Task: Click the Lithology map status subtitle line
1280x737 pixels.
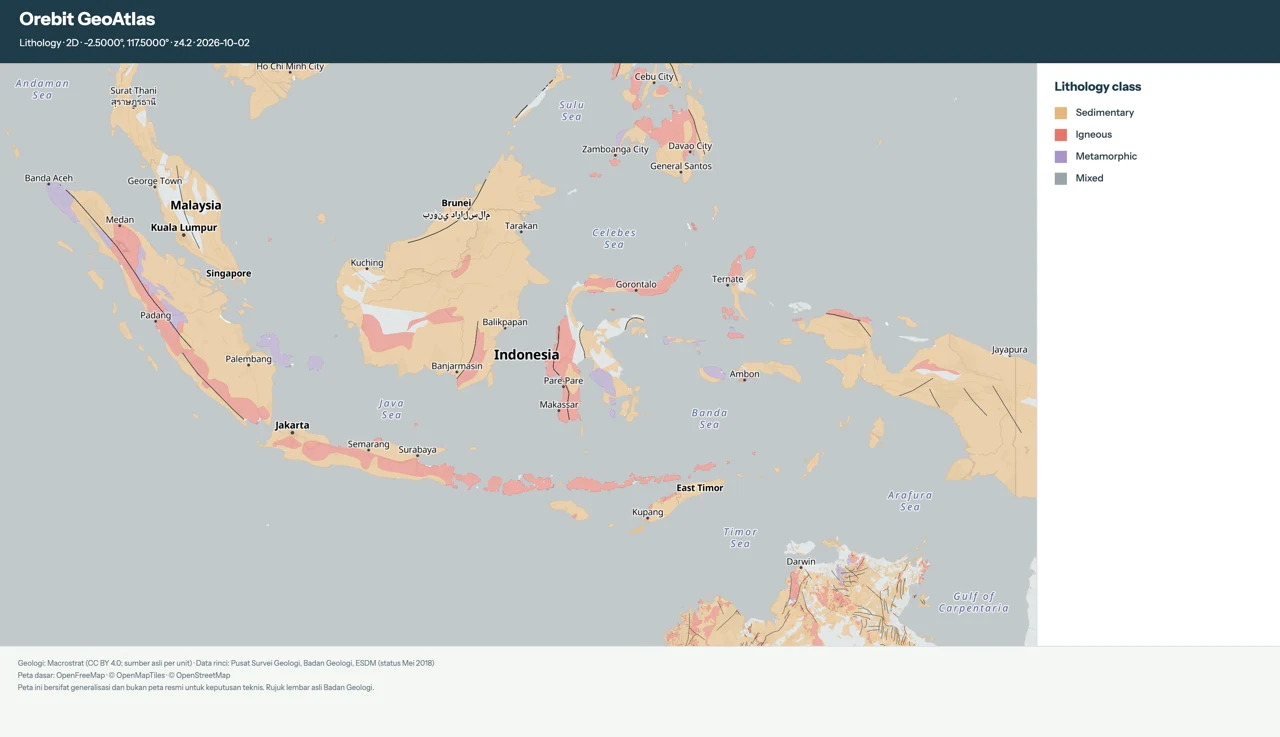Action: coord(134,43)
